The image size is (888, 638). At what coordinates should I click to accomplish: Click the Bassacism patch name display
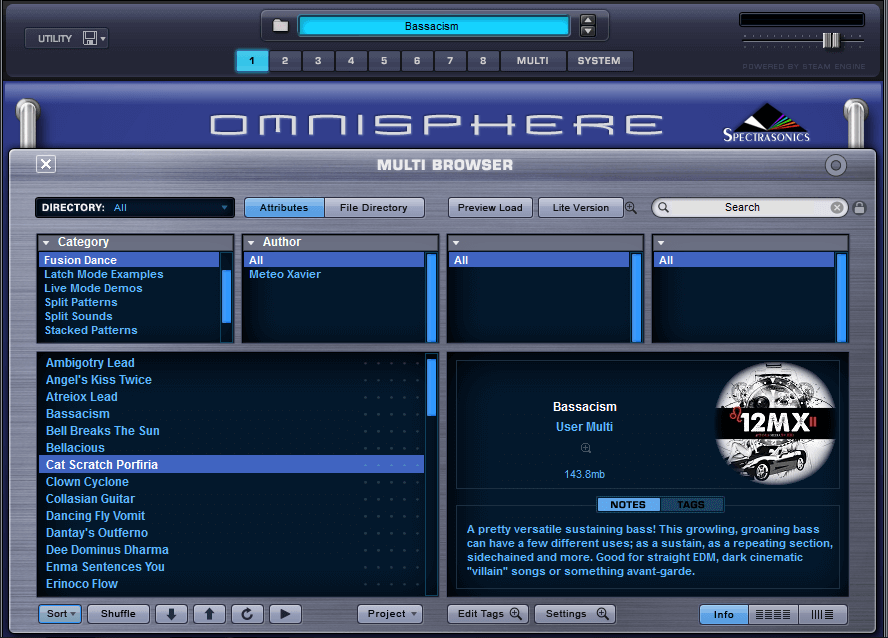tap(434, 26)
